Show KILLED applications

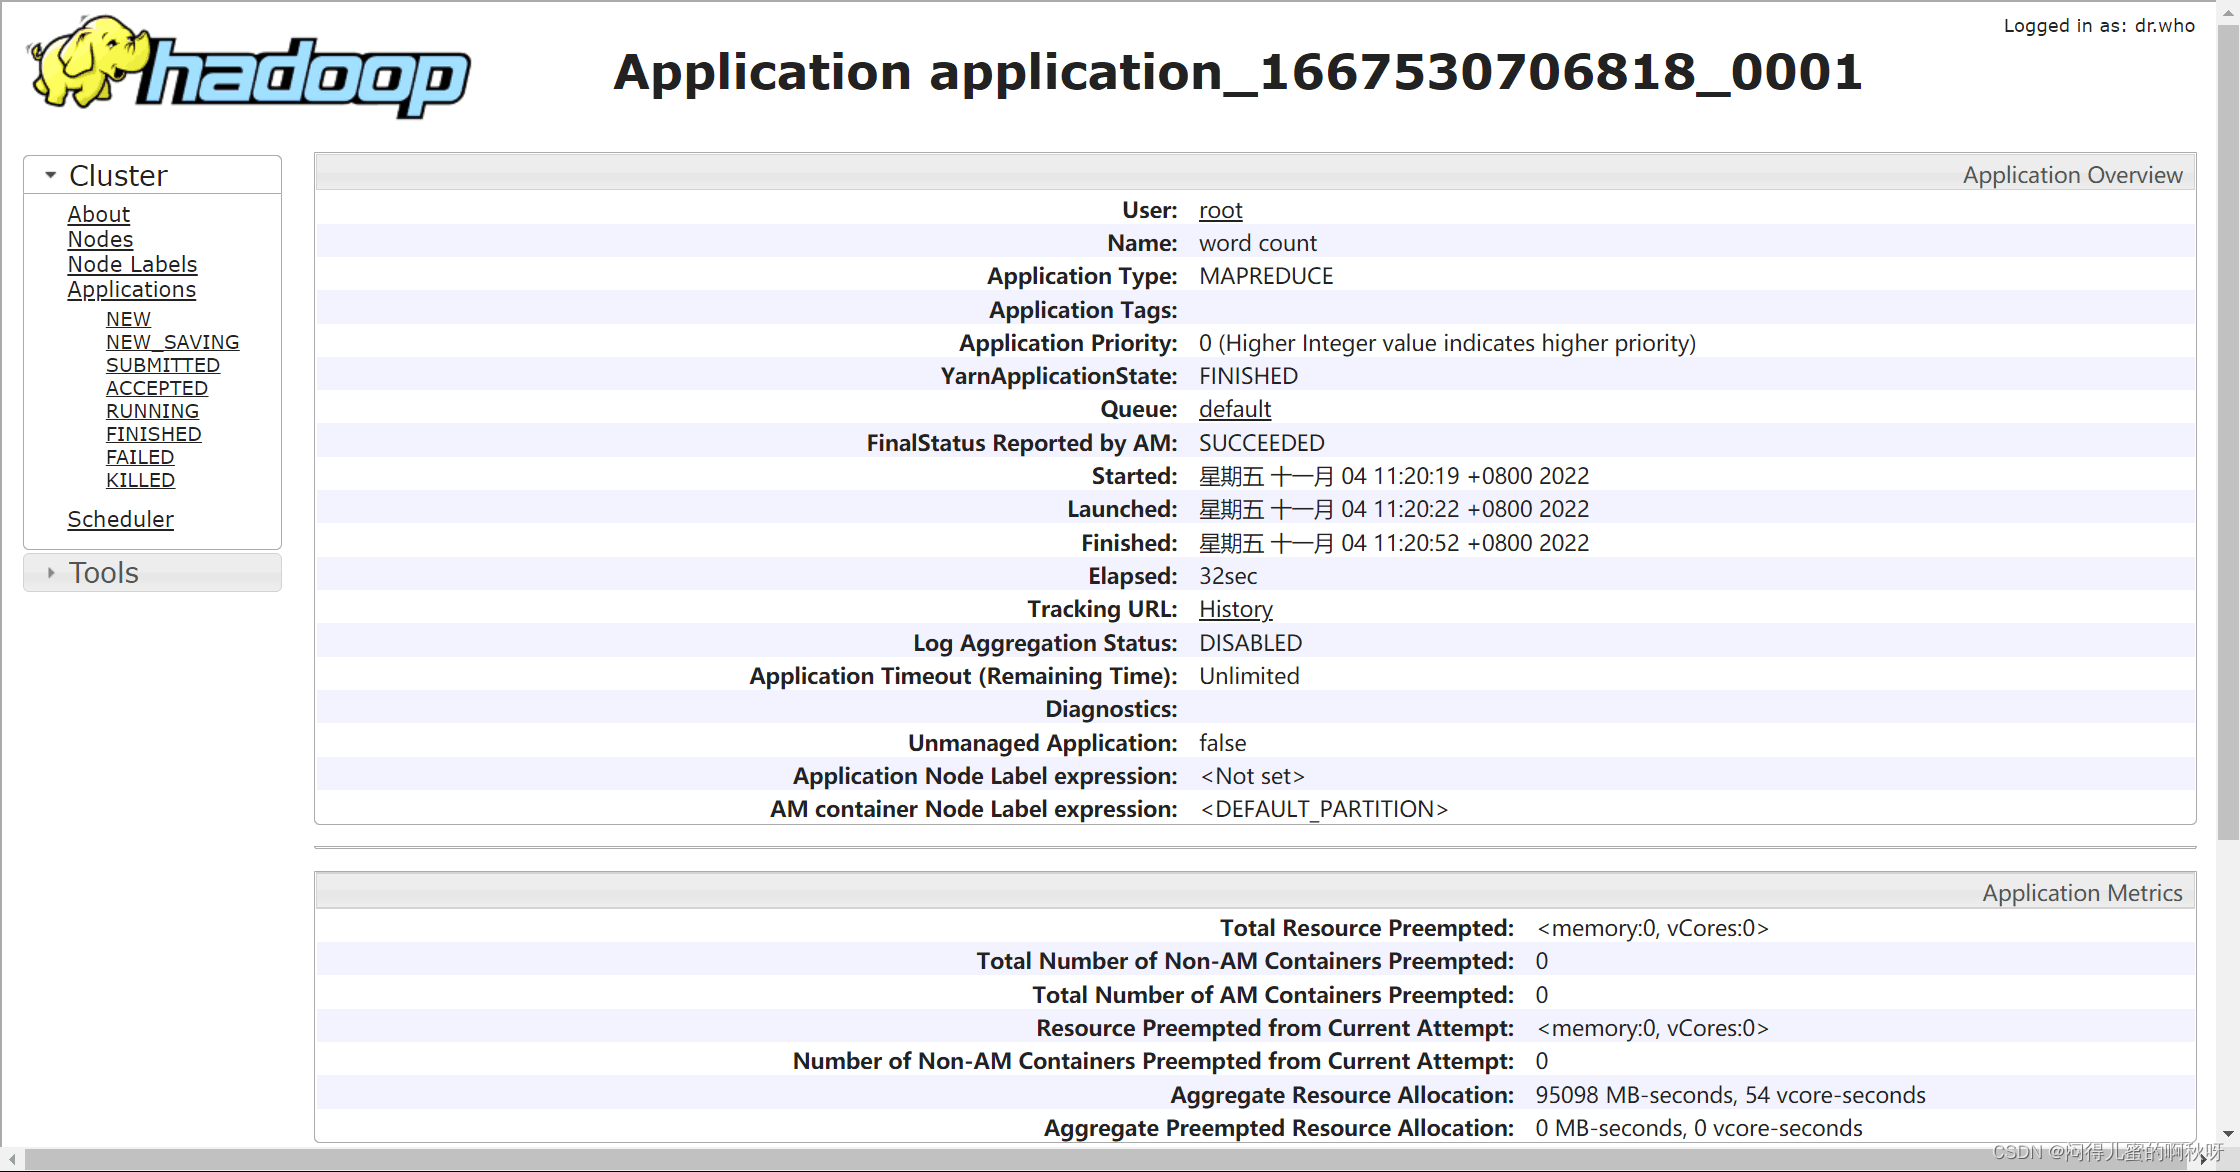pos(140,480)
